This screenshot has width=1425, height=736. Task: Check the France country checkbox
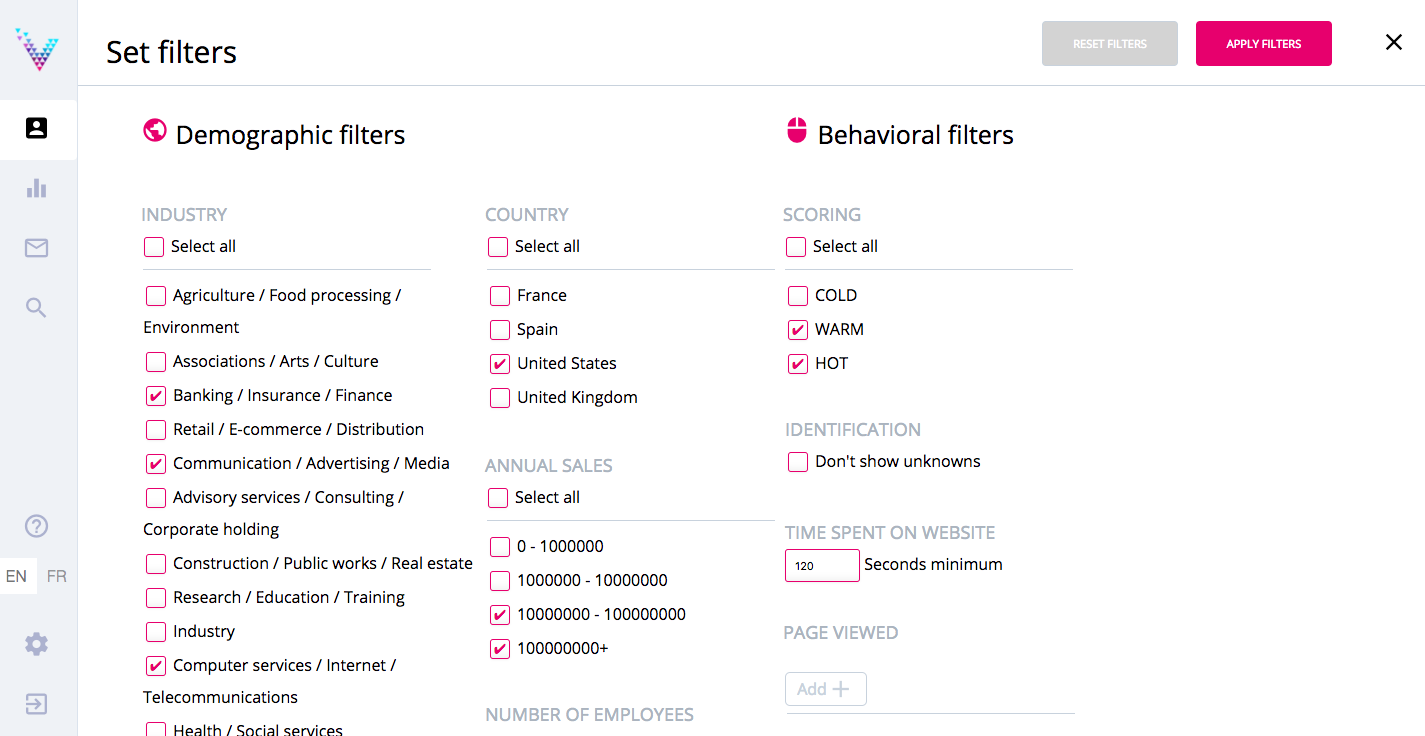(x=500, y=296)
